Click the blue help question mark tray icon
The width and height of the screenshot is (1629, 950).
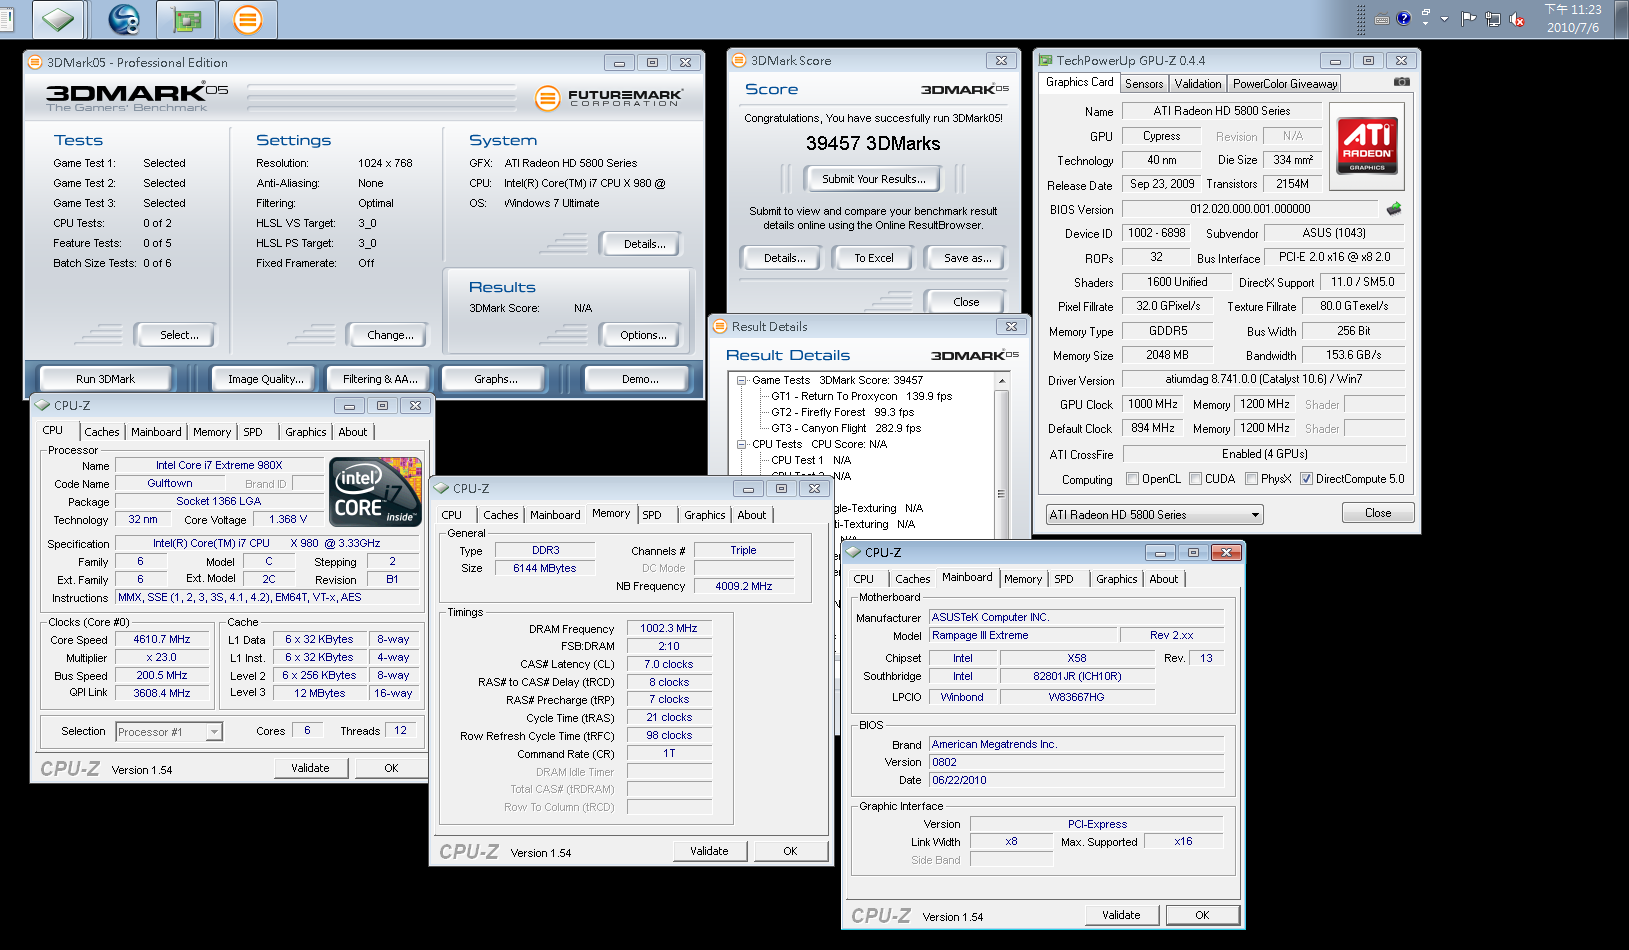pos(1403,19)
